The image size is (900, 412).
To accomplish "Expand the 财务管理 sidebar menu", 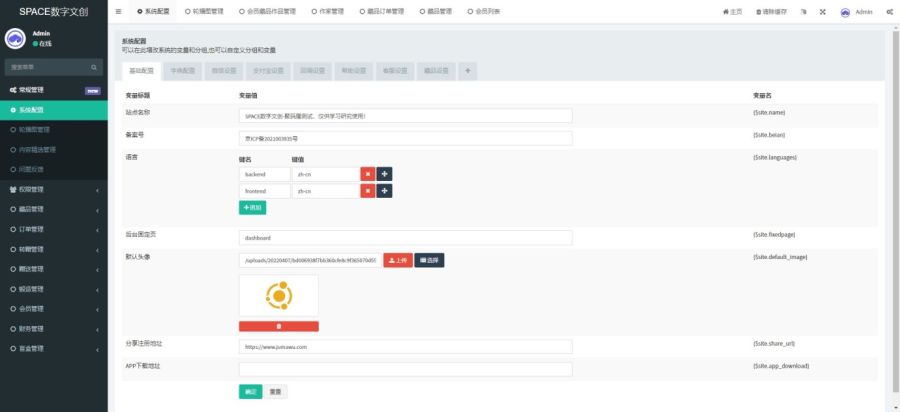I will pyautogui.click(x=53, y=328).
